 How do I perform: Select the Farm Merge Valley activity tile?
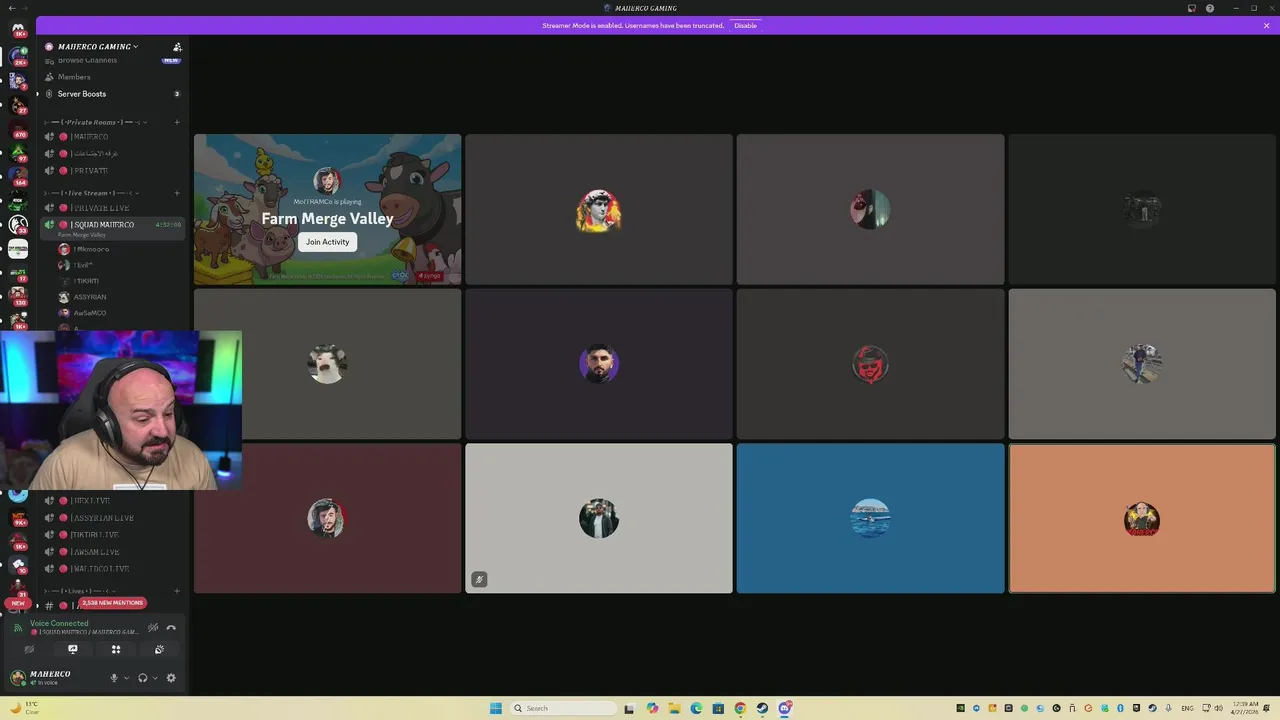coord(327,209)
